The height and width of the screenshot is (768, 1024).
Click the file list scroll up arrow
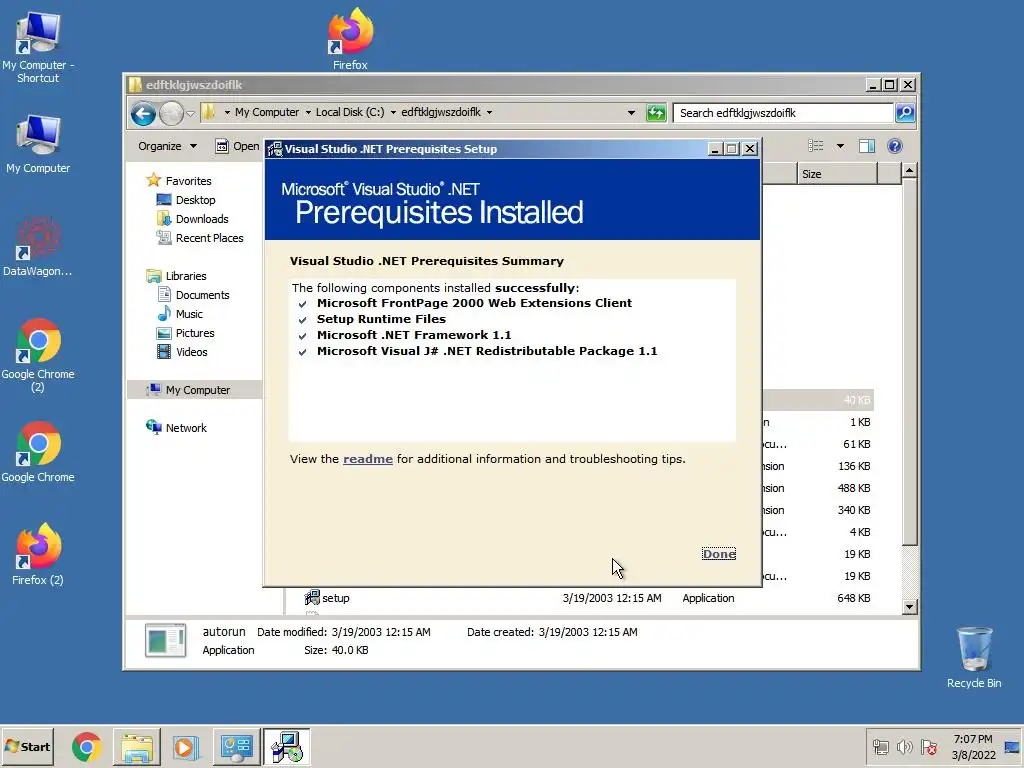click(909, 171)
